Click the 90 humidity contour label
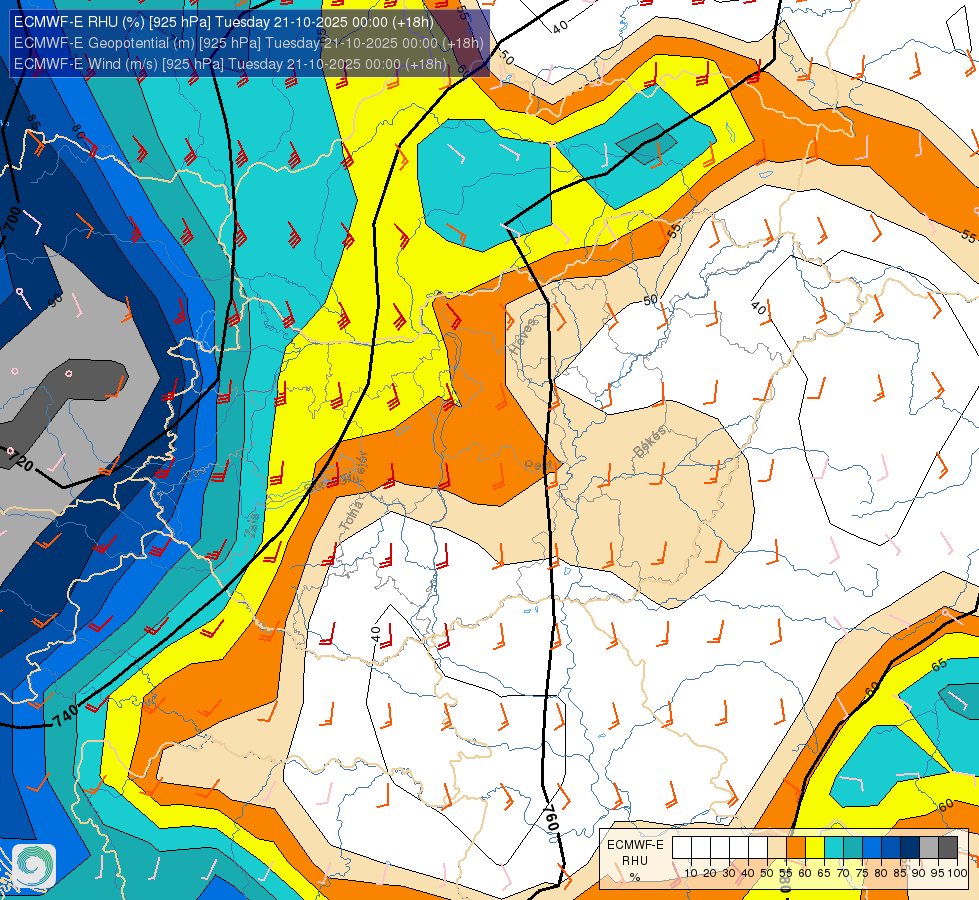The image size is (979, 900). coord(55,300)
